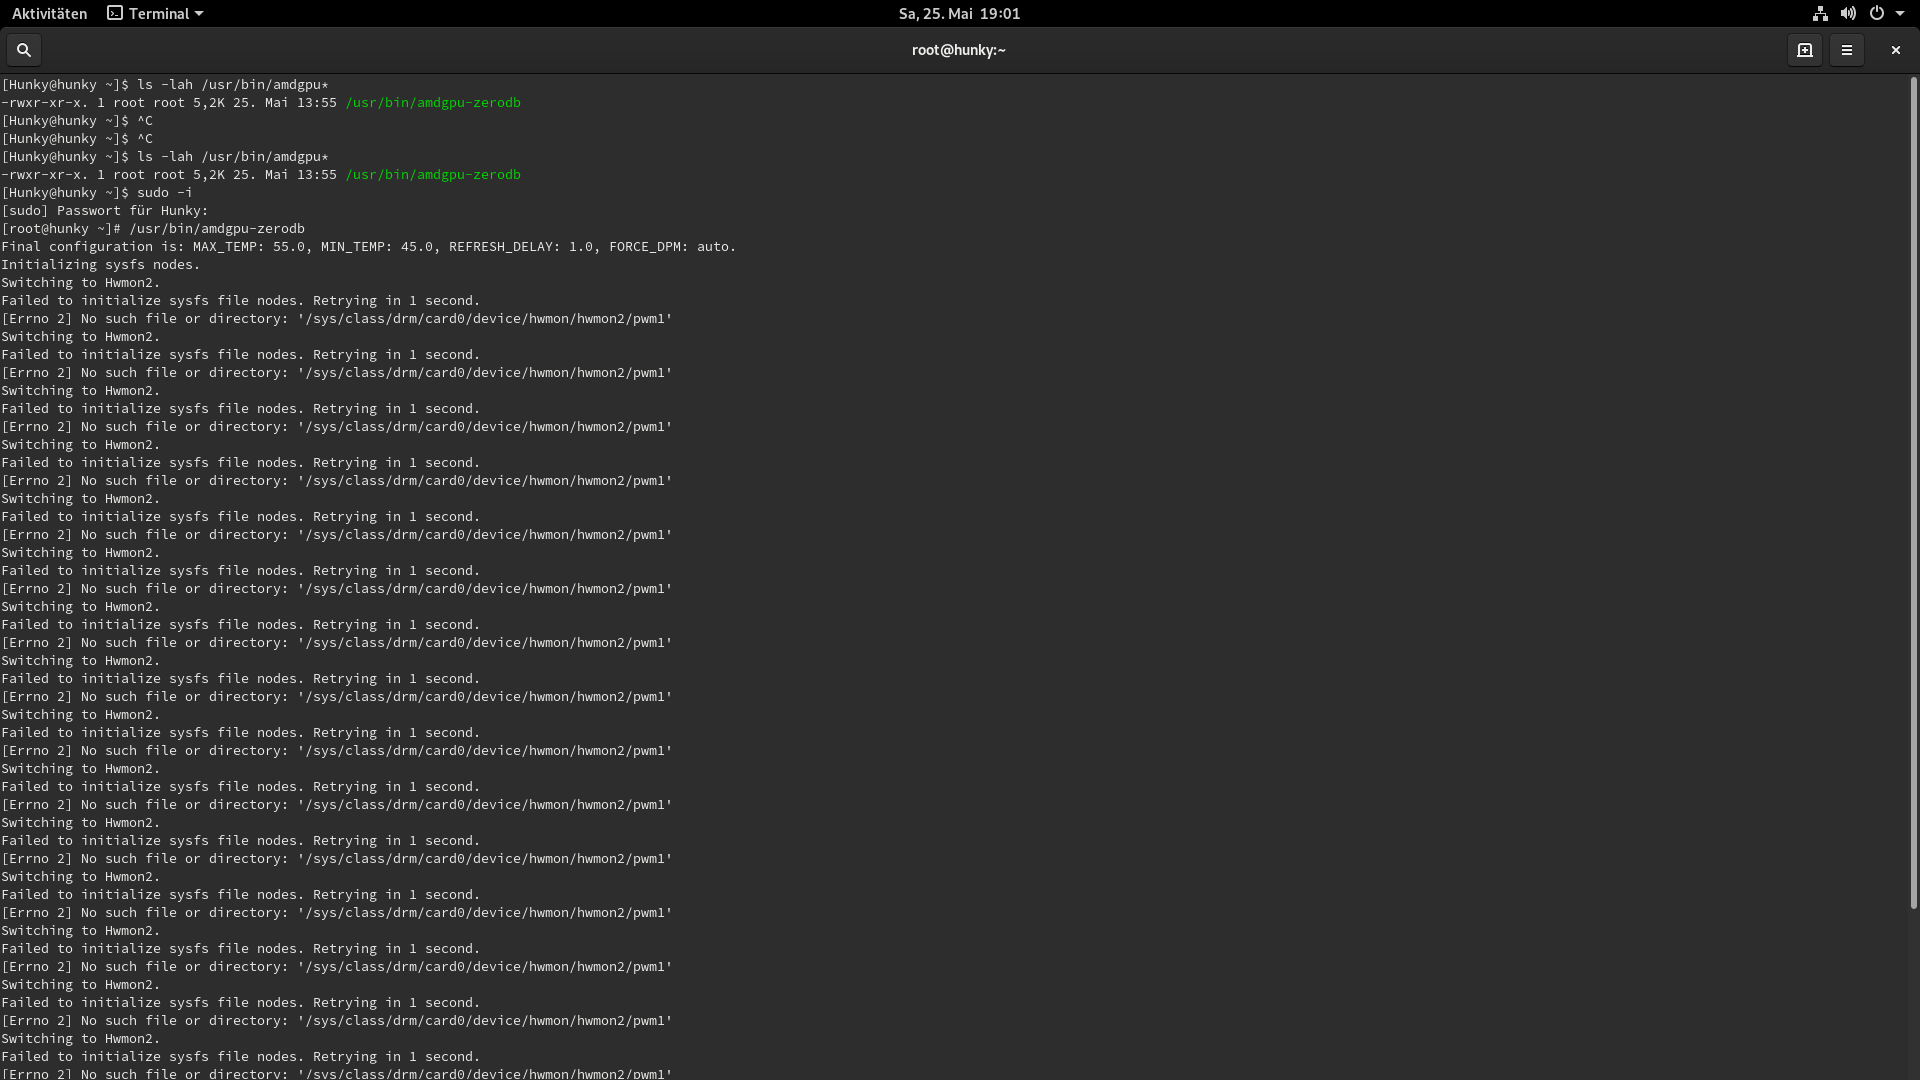Click the 'Final configuration is' output line

pyautogui.click(x=368, y=247)
